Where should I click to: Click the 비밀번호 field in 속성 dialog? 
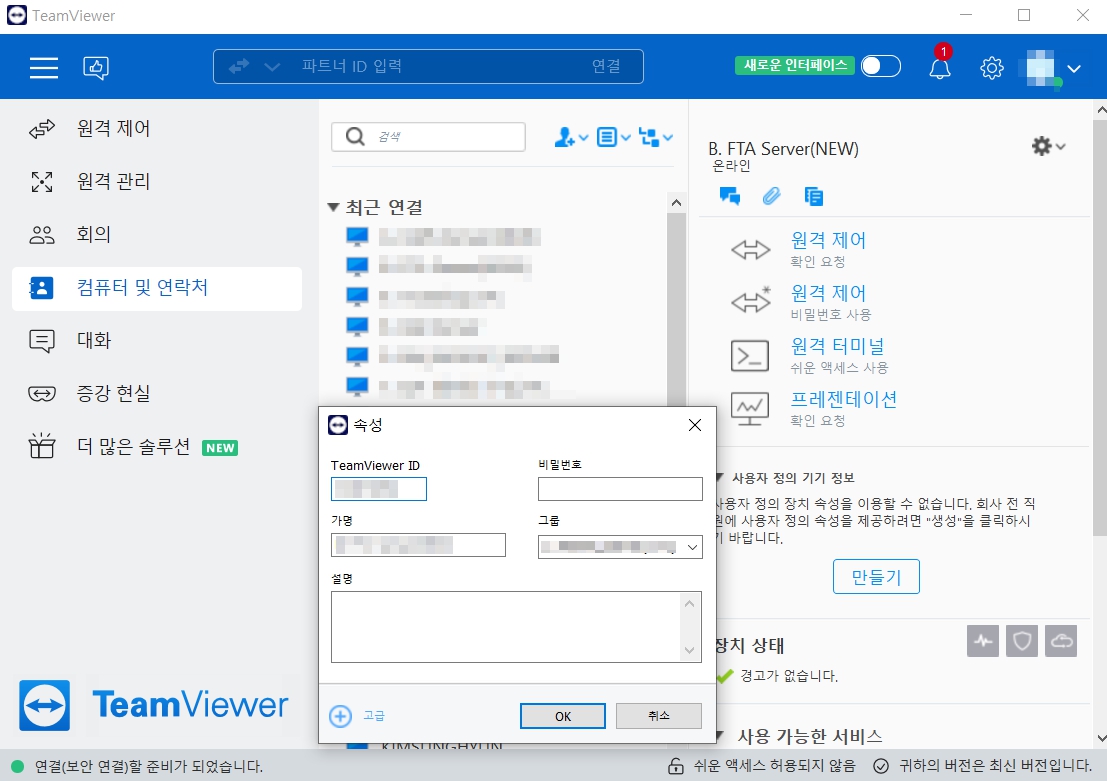(620, 489)
